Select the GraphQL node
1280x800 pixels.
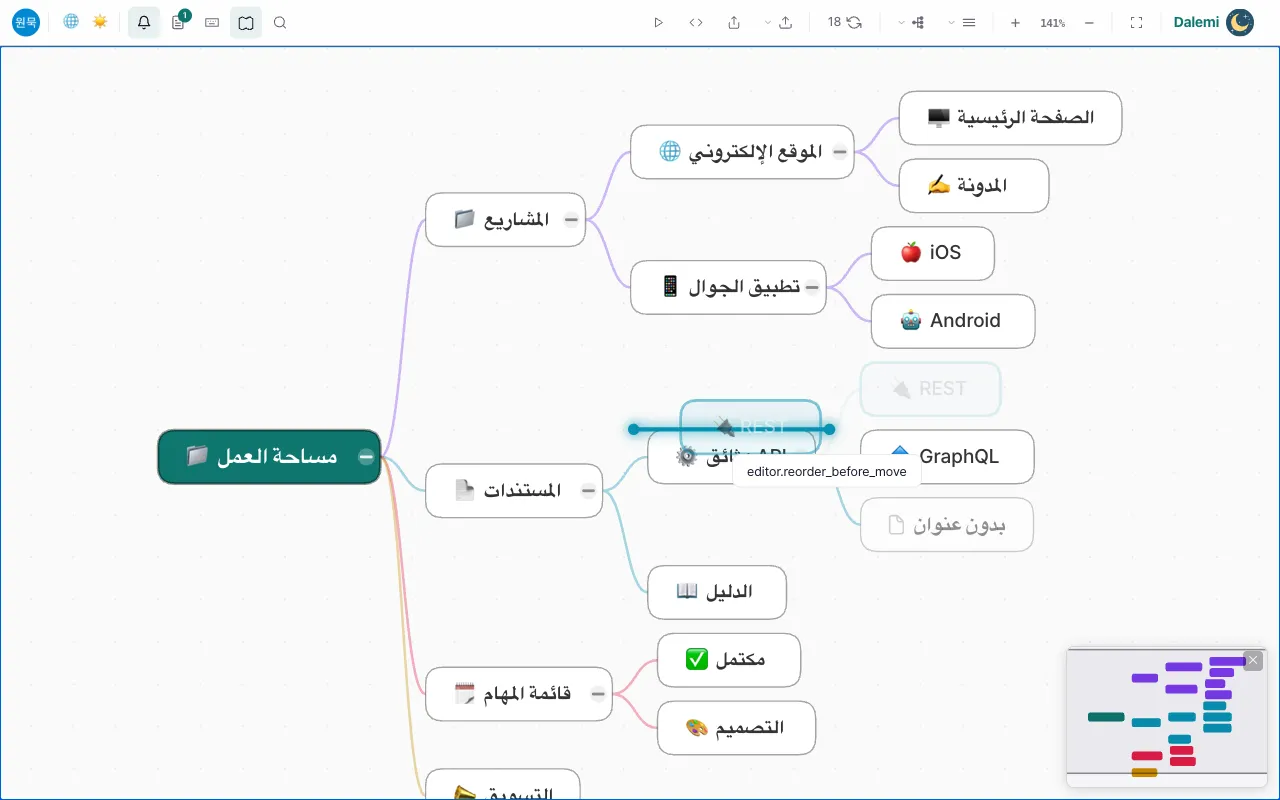click(x=947, y=457)
